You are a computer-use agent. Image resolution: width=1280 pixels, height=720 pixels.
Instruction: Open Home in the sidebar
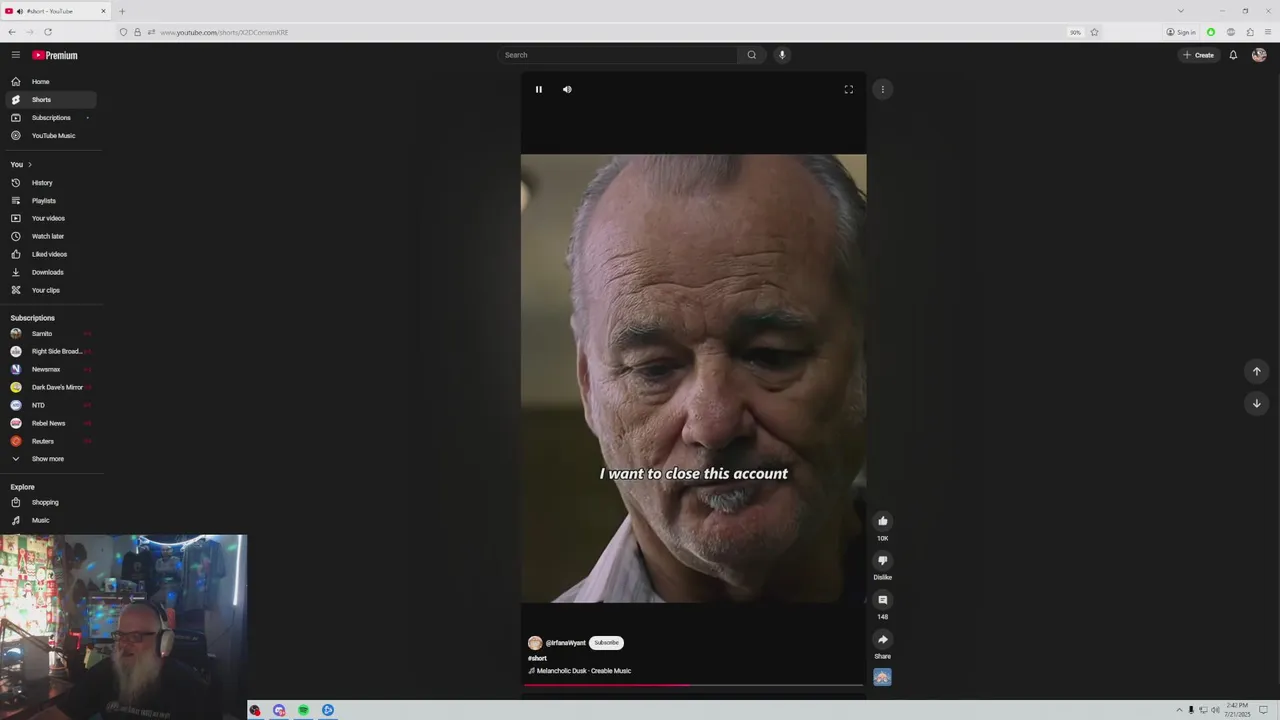pyautogui.click(x=50, y=82)
